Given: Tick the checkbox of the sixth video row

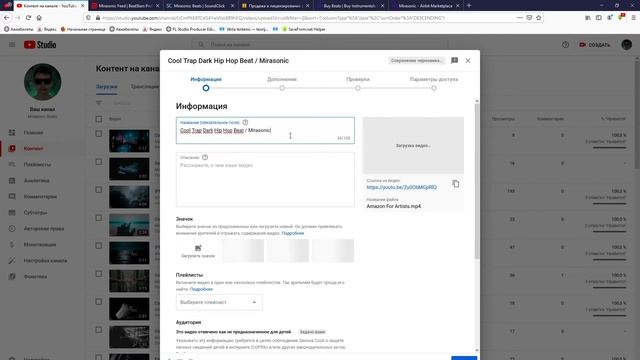Looking at the screenshot, I should 99,273.
